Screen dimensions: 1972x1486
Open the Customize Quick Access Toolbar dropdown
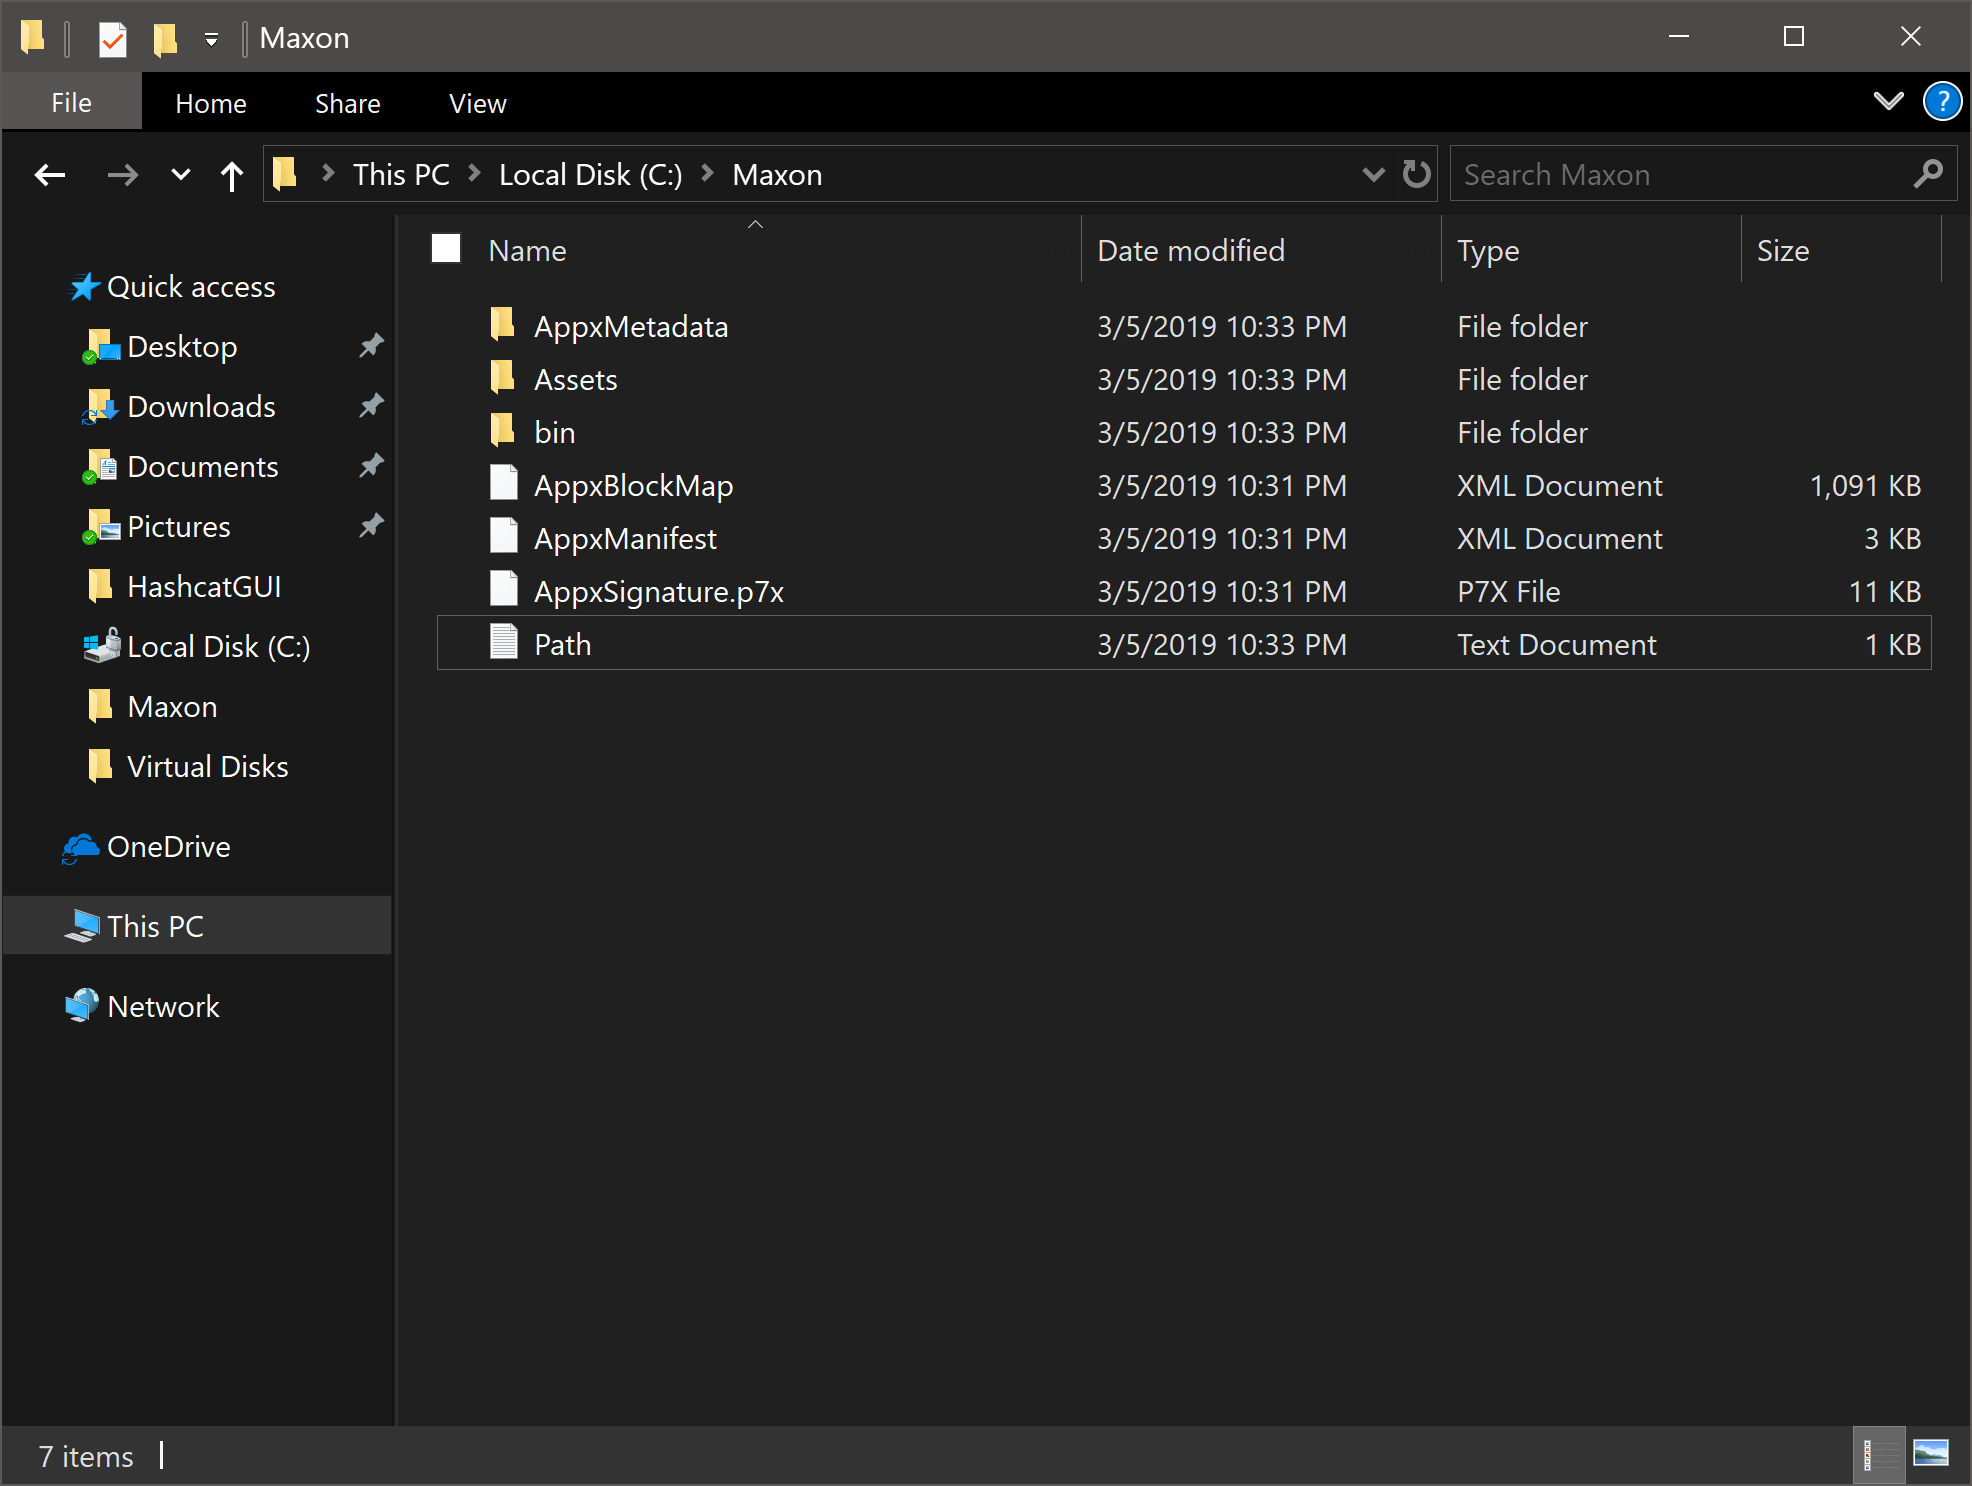click(211, 39)
